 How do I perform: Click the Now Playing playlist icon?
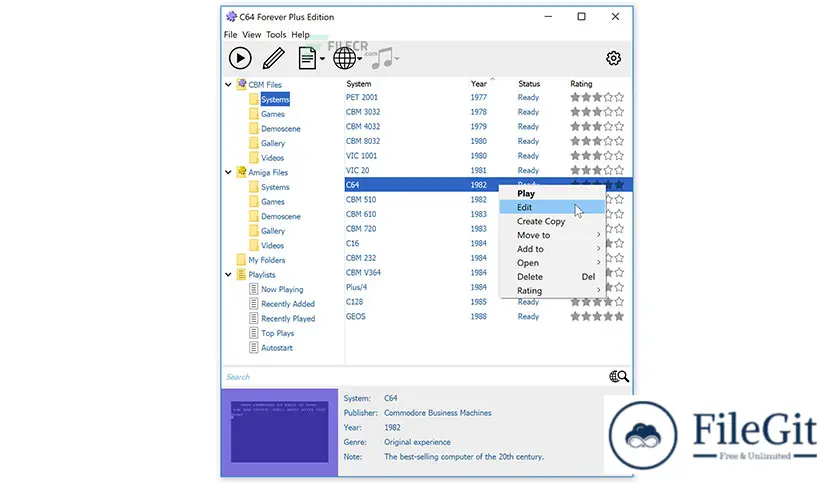[254, 289]
